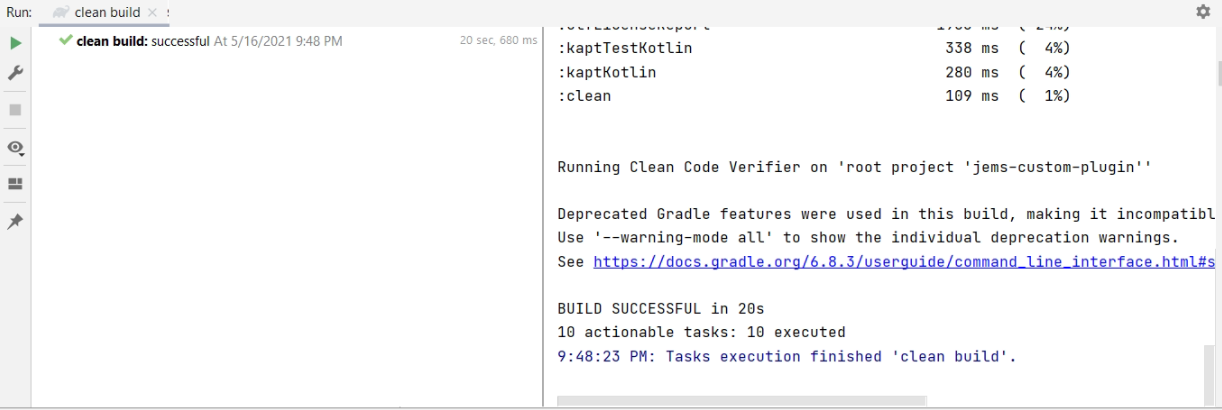Switch to the 'clean build' tab
This screenshot has height=410, width=1222.
107,13
